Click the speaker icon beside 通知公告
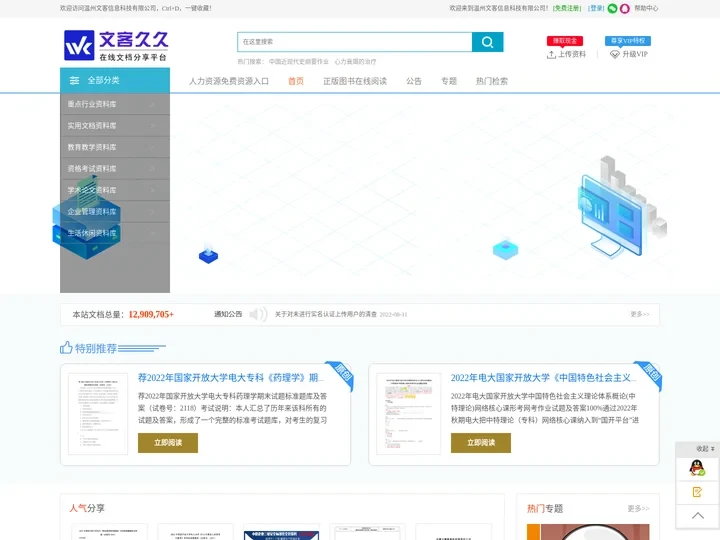The height and width of the screenshot is (540, 720). [258, 315]
